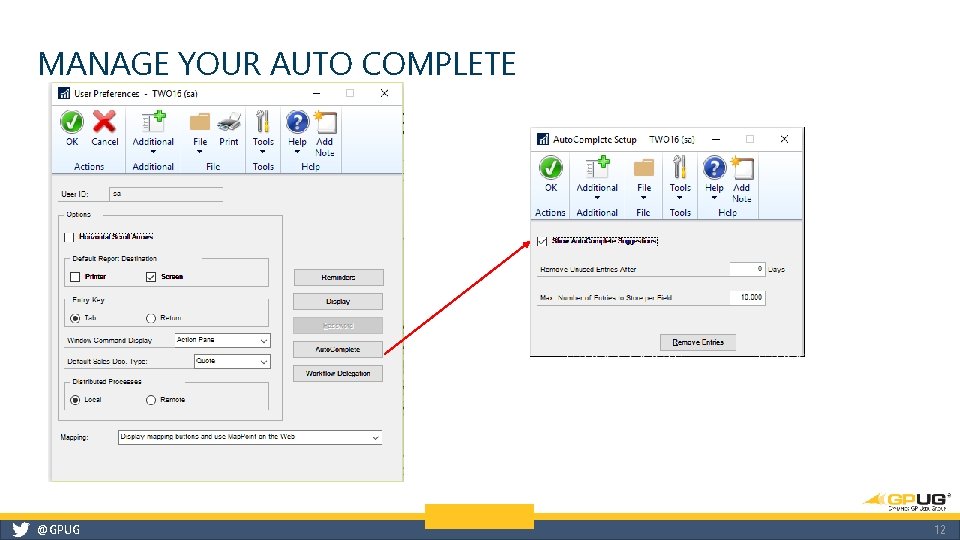Select the Tab entry key radio button
Image resolution: width=960 pixels, height=540 pixels.
coord(75,318)
